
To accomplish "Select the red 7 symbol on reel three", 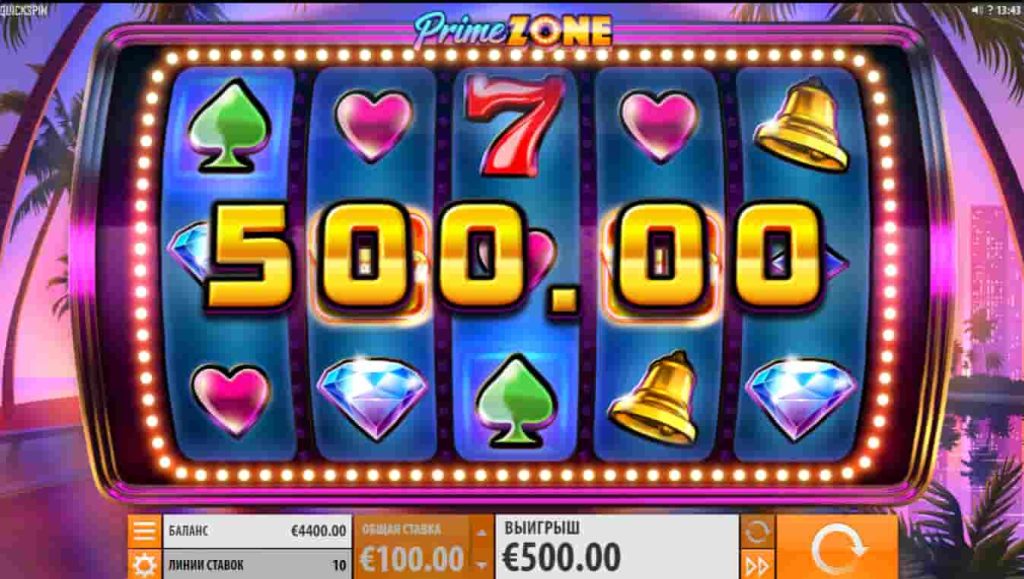I will pos(515,124).
